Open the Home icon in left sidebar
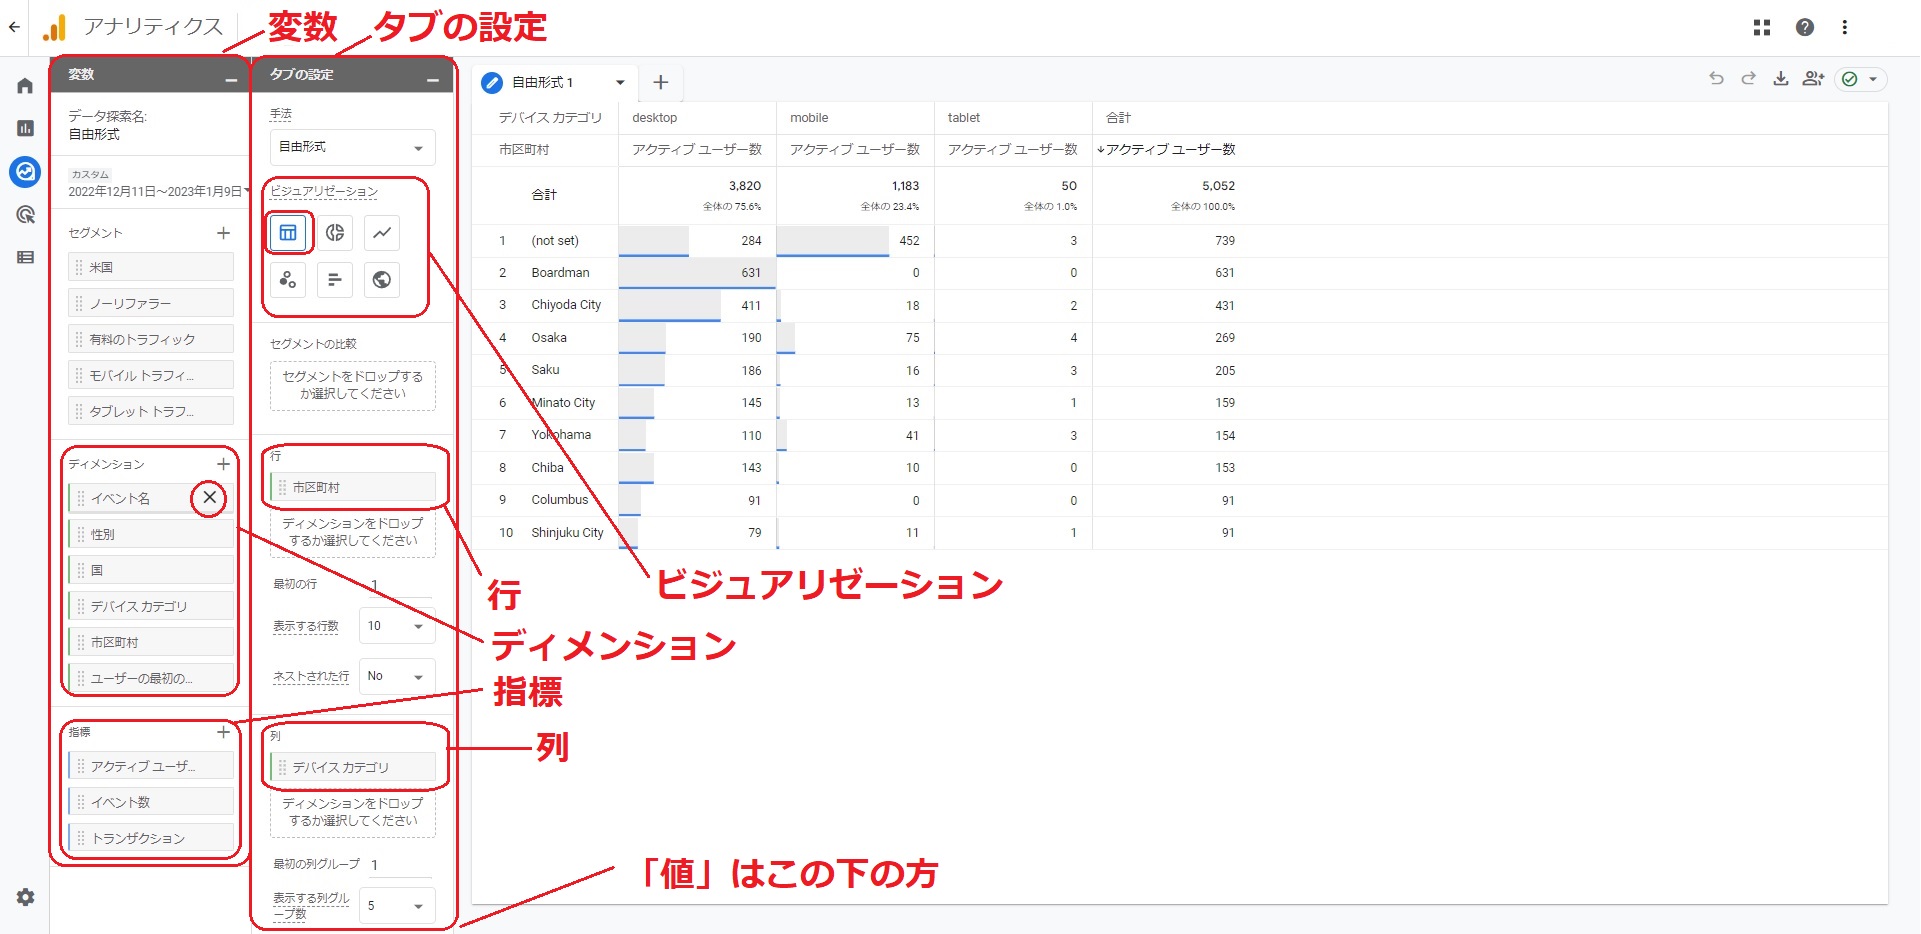This screenshot has width=1921, height=934. coord(25,86)
